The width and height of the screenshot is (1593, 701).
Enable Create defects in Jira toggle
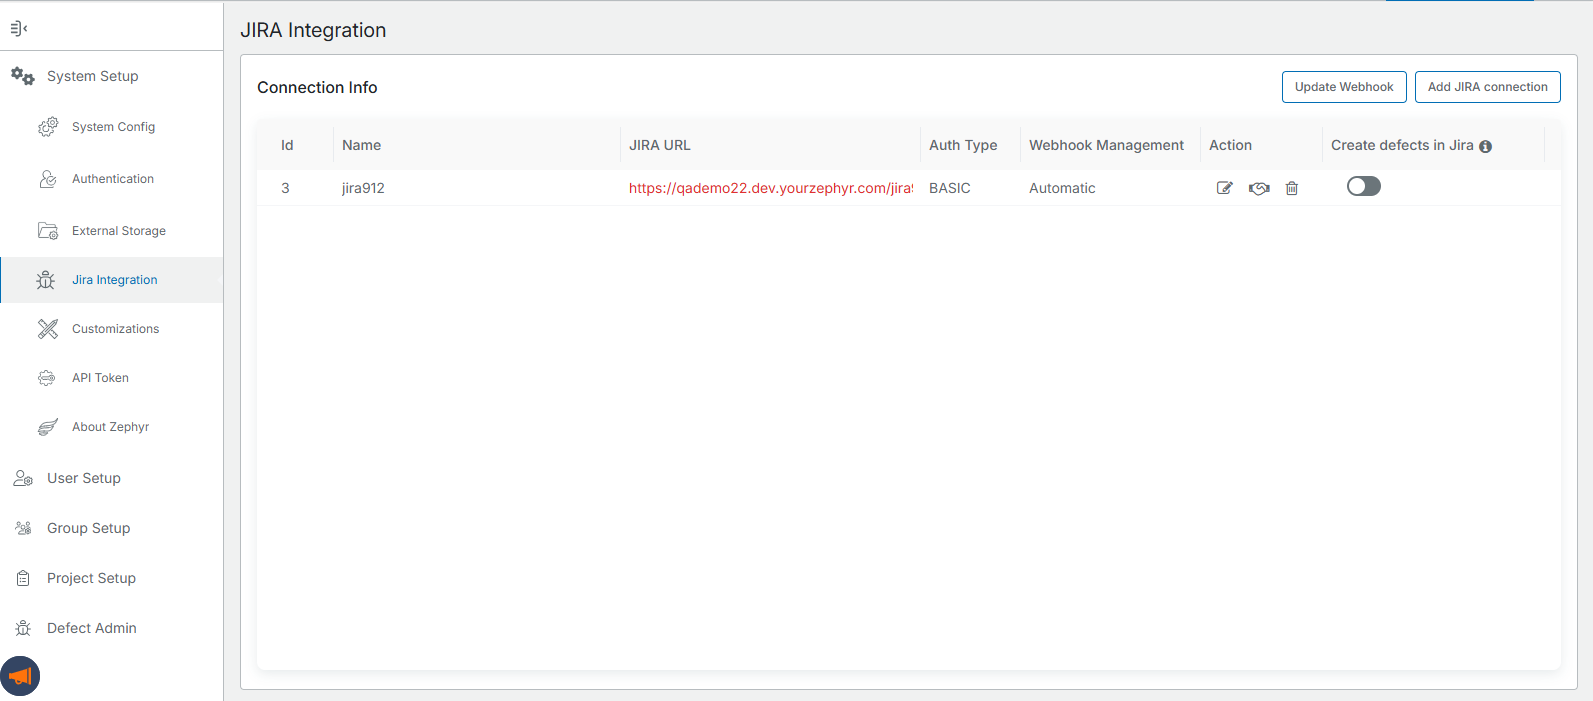pyautogui.click(x=1363, y=186)
